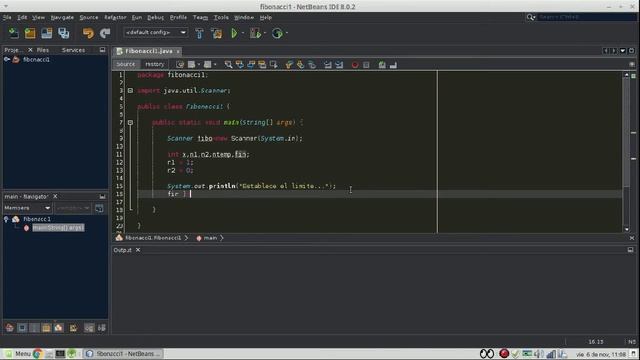The width and height of the screenshot is (640, 360).
Task: Click the Find Selection magnifier icon
Action: point(228,64)
